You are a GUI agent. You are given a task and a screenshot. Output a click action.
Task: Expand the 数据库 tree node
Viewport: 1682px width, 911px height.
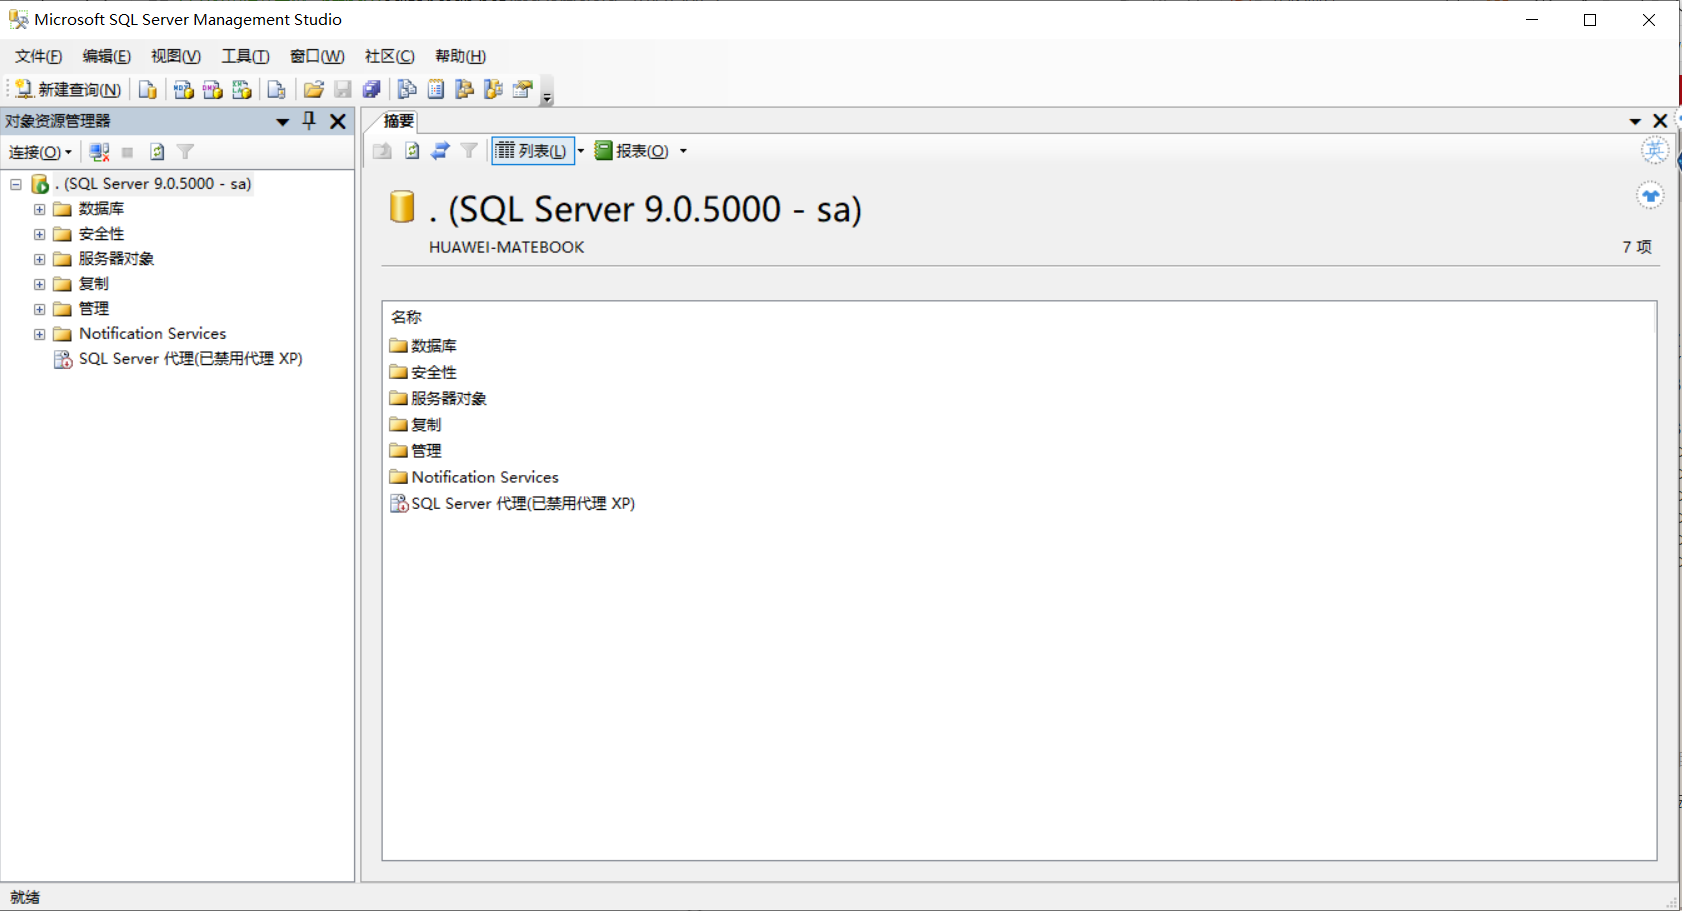(x=39, y=209)
